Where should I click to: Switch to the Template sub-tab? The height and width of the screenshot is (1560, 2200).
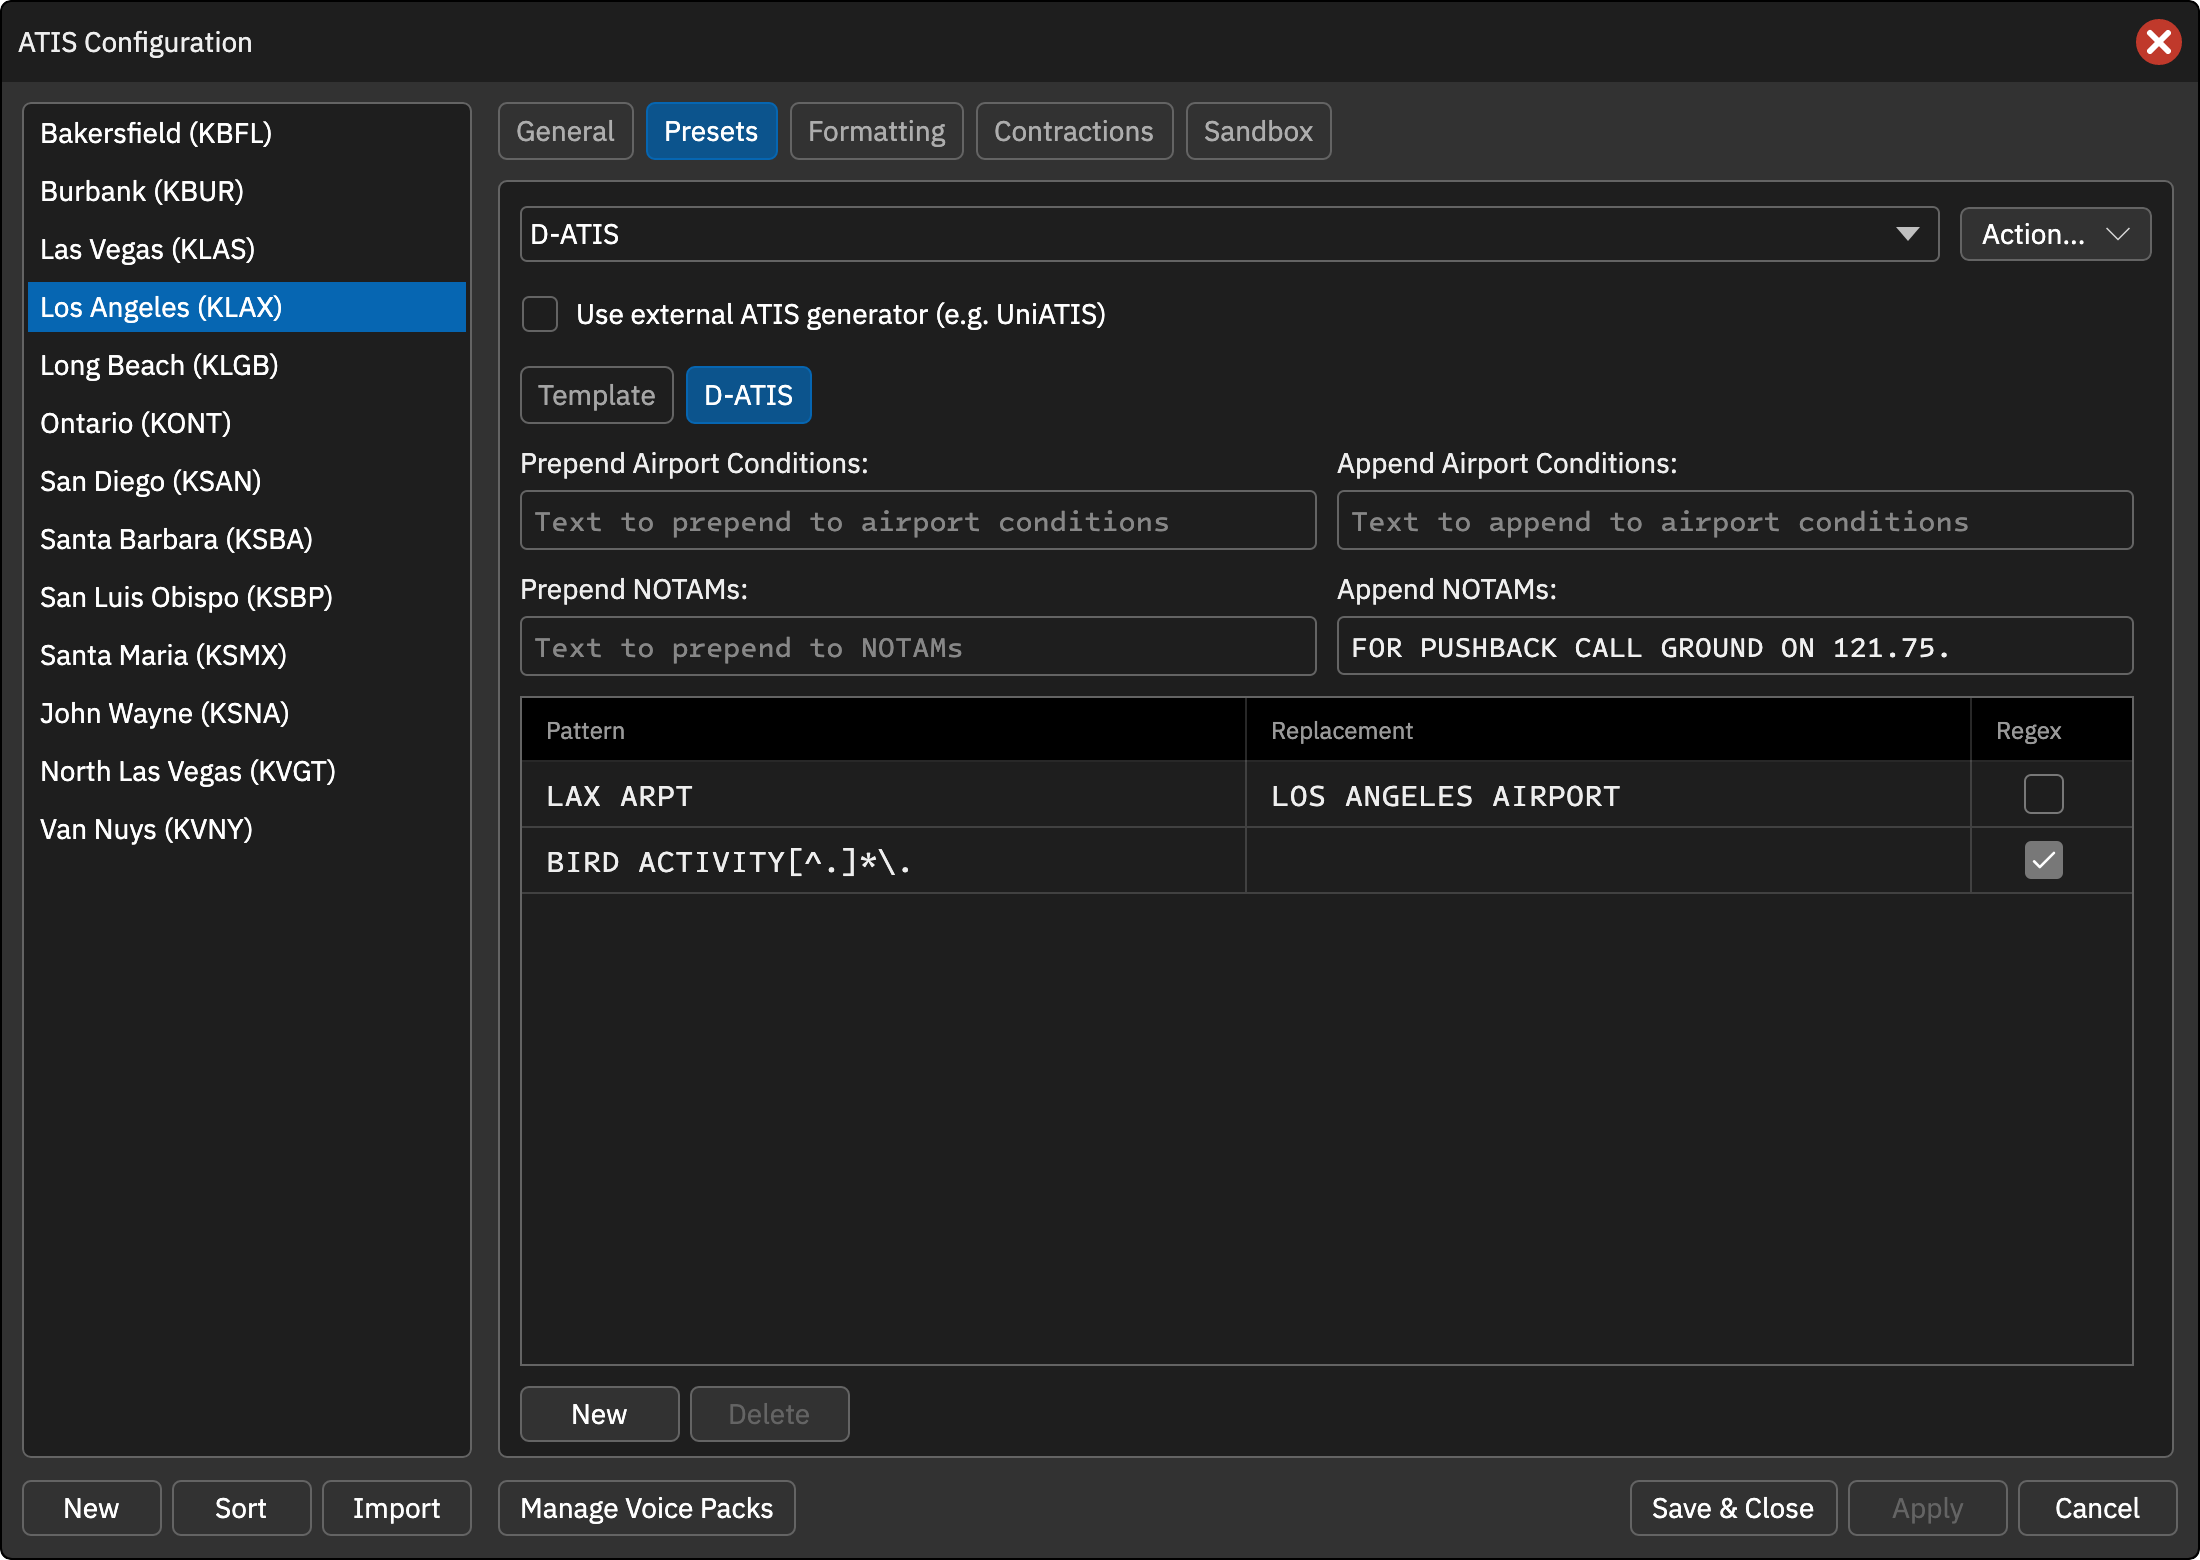(x=597, y=395)
